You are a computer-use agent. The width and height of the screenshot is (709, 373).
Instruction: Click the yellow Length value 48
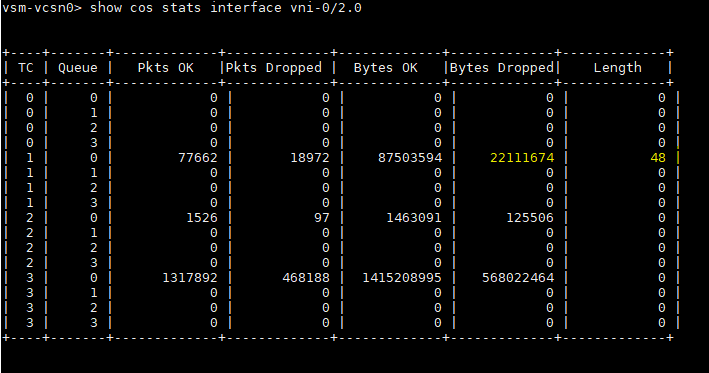658,158
